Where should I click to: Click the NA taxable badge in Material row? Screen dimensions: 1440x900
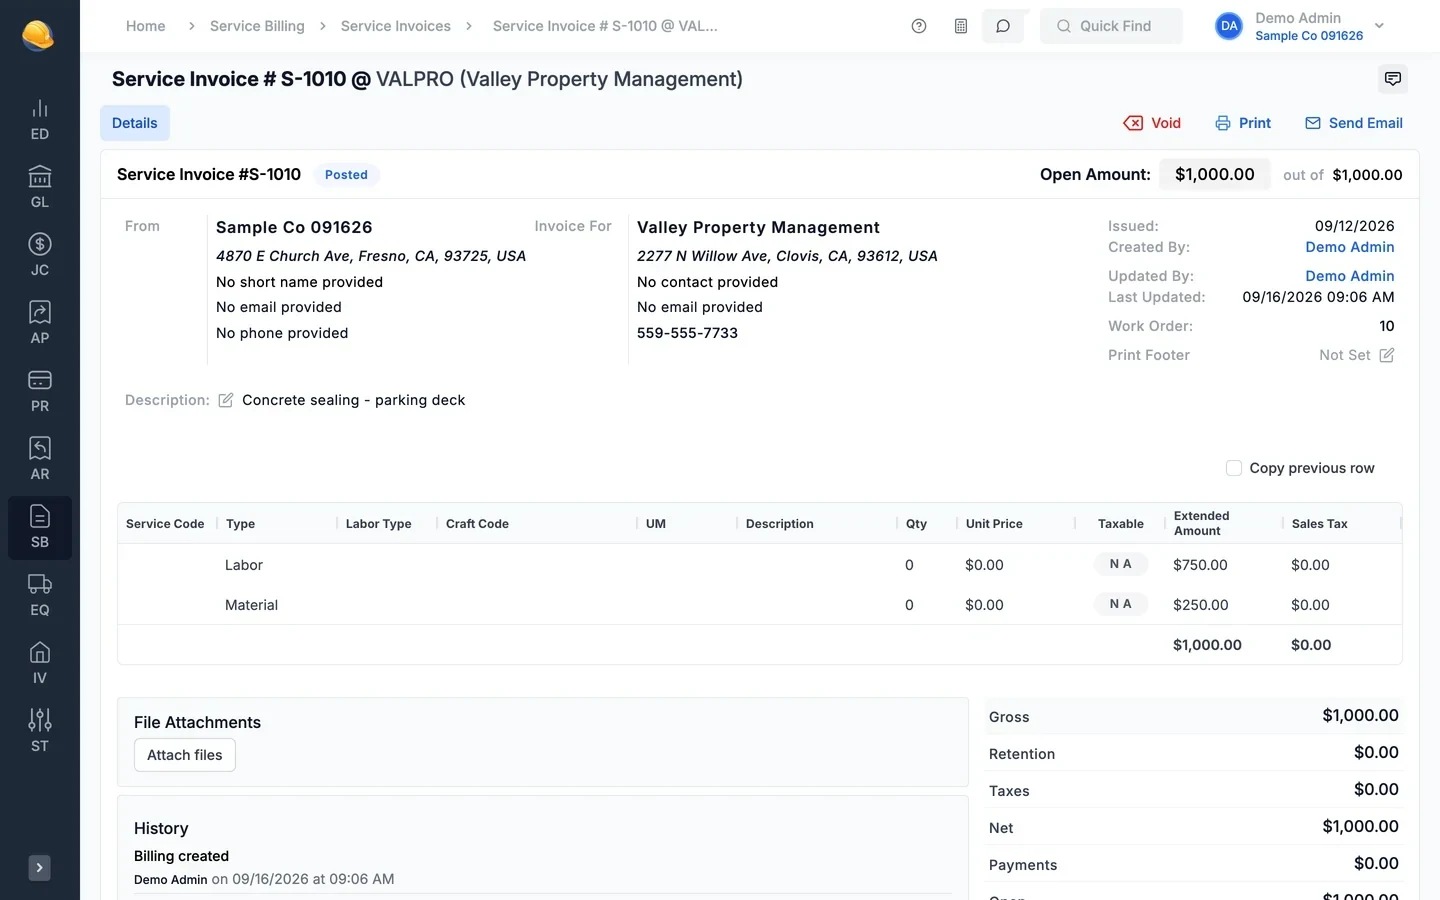coord(1121,604)
